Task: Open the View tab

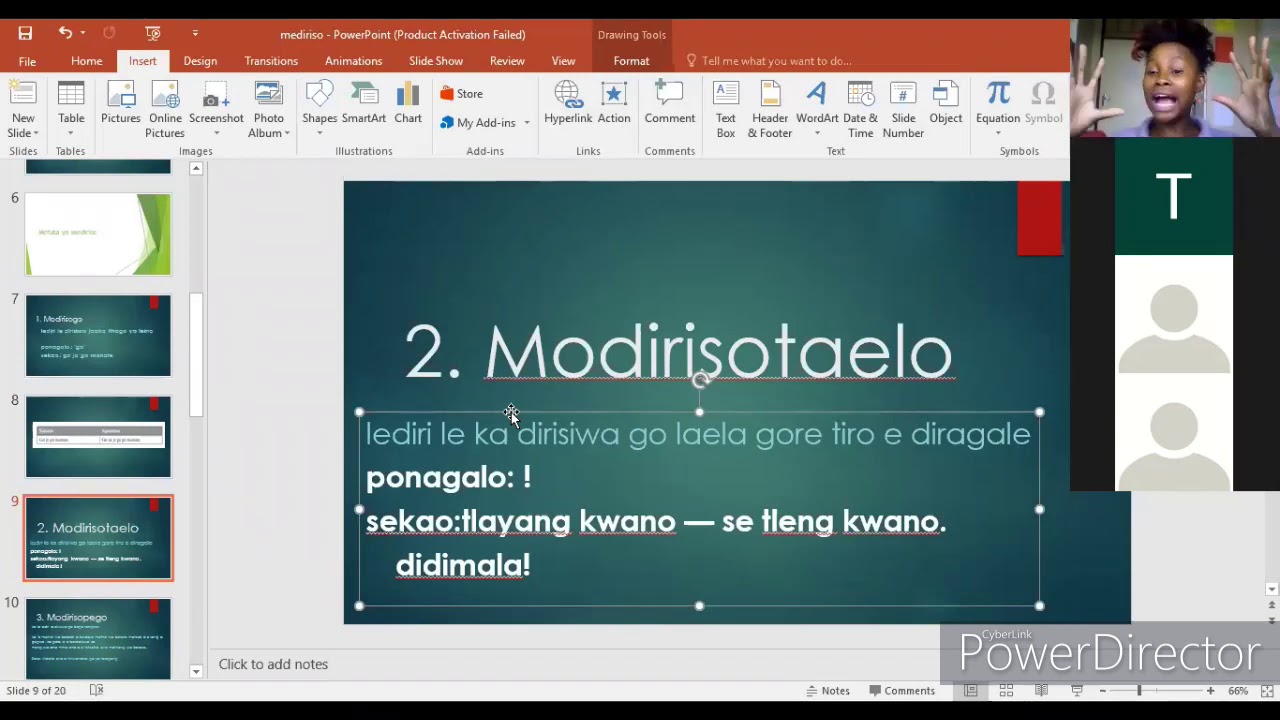Action: 563,61
